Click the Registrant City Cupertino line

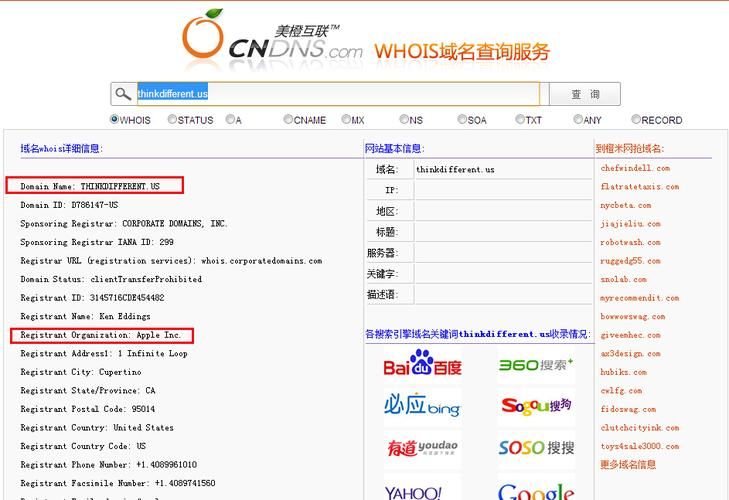81,372
